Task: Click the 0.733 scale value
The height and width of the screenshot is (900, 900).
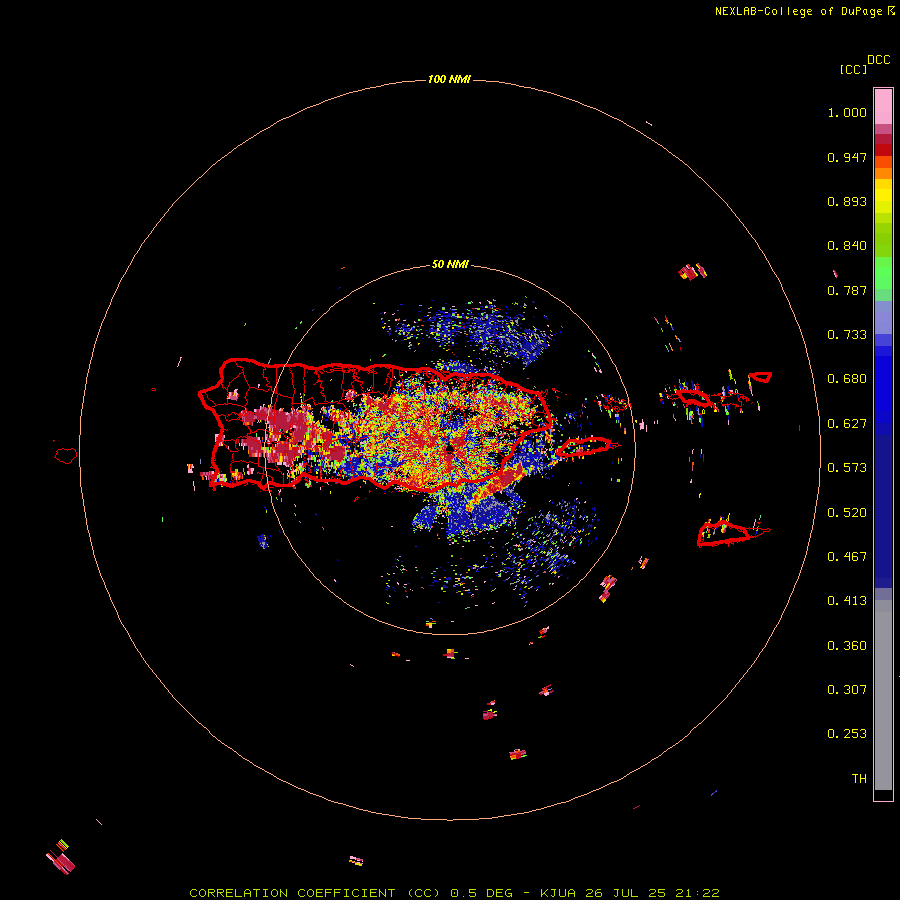Action: [x=847, y=335]
